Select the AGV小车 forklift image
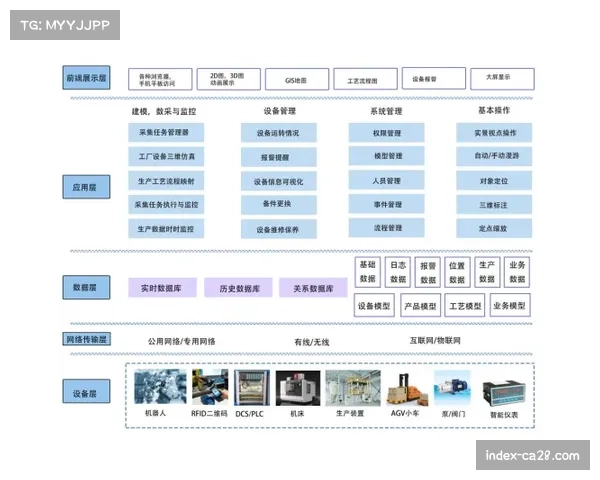600x480 pixels. pos(407,390)
